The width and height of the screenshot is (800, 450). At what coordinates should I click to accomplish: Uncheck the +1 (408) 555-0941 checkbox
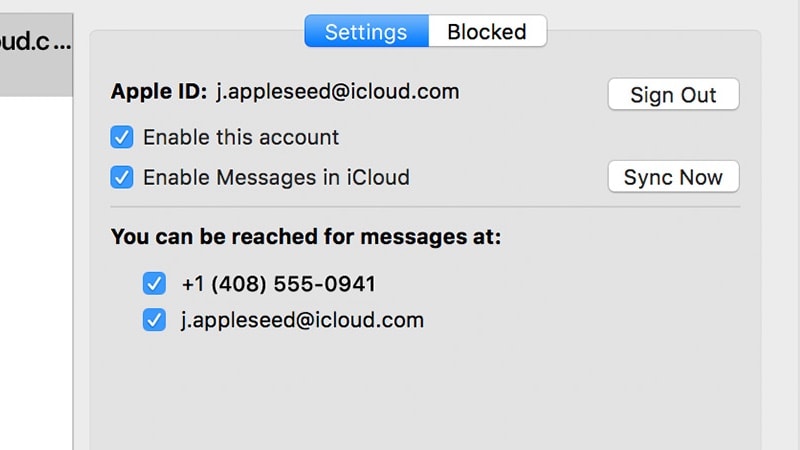tap(154, 284)
